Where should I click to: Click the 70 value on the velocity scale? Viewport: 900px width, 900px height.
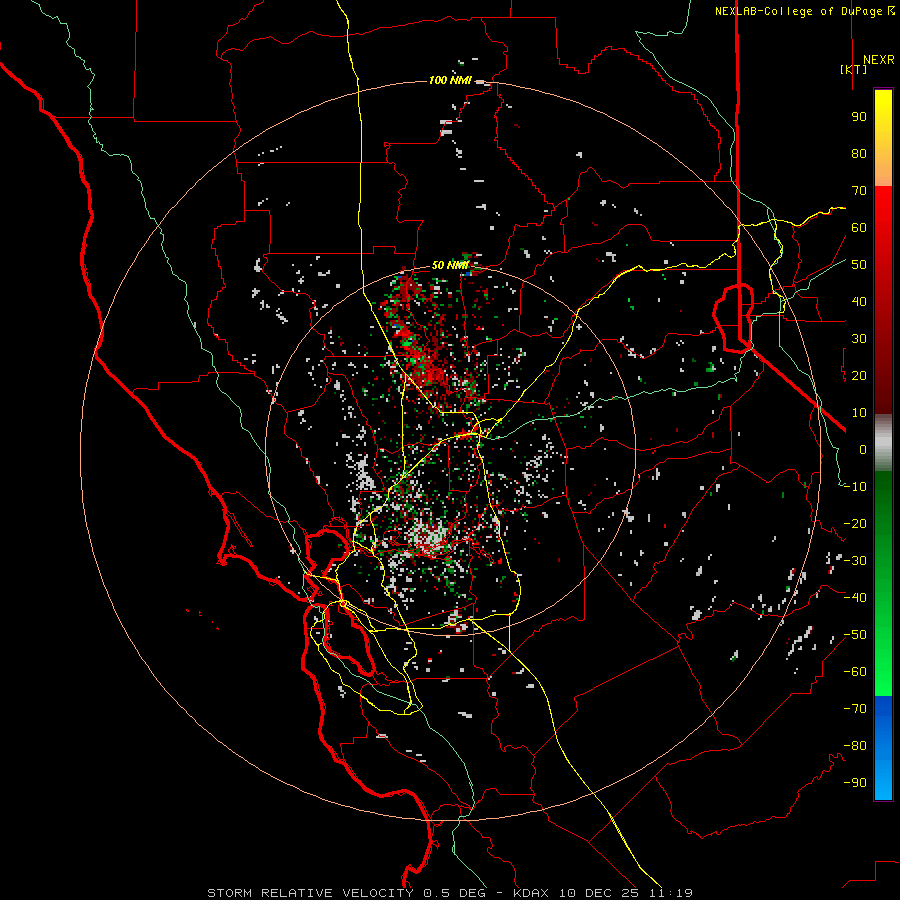pos(859,191)
